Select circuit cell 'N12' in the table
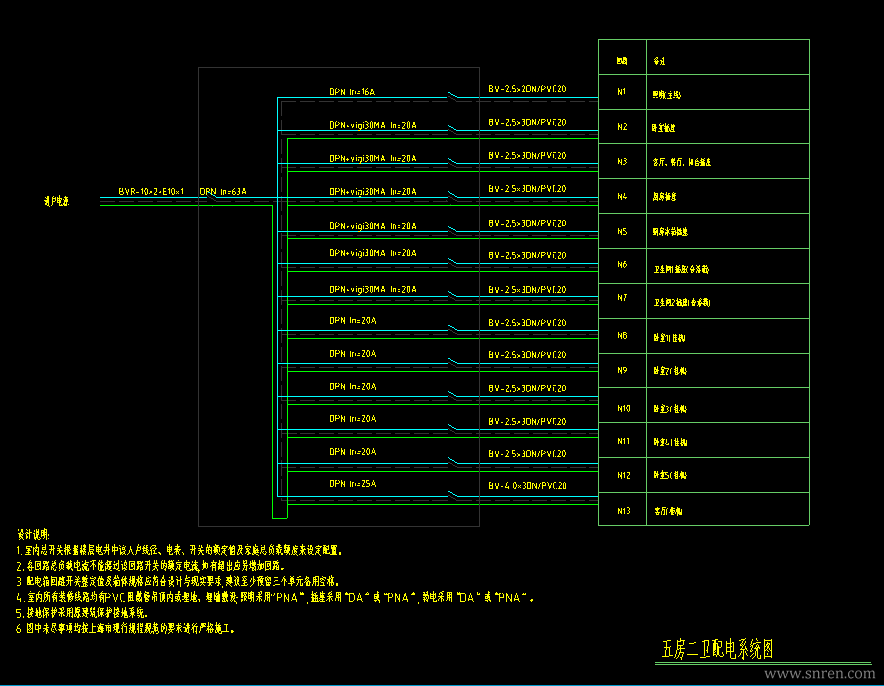 point(624,476)
